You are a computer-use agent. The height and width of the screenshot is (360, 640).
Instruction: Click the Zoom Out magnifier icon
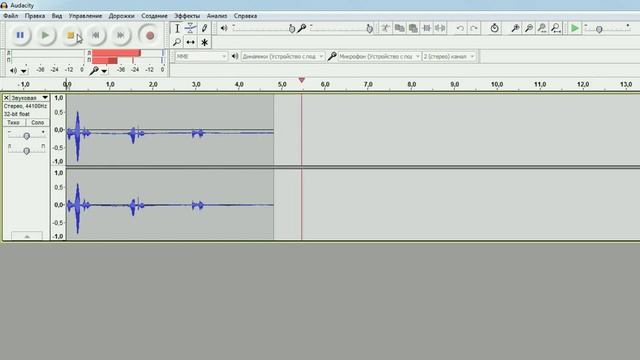(529, 28)
